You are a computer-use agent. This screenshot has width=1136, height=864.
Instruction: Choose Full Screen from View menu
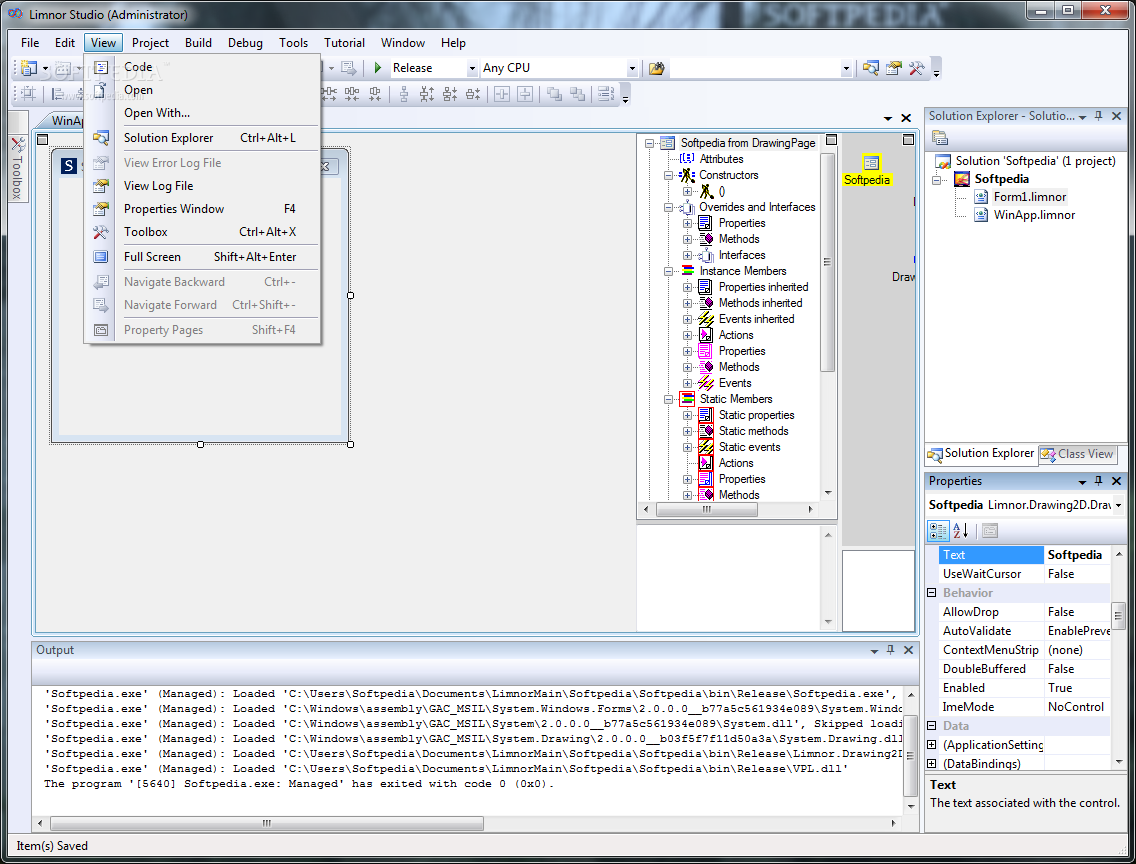pos(202,257)
